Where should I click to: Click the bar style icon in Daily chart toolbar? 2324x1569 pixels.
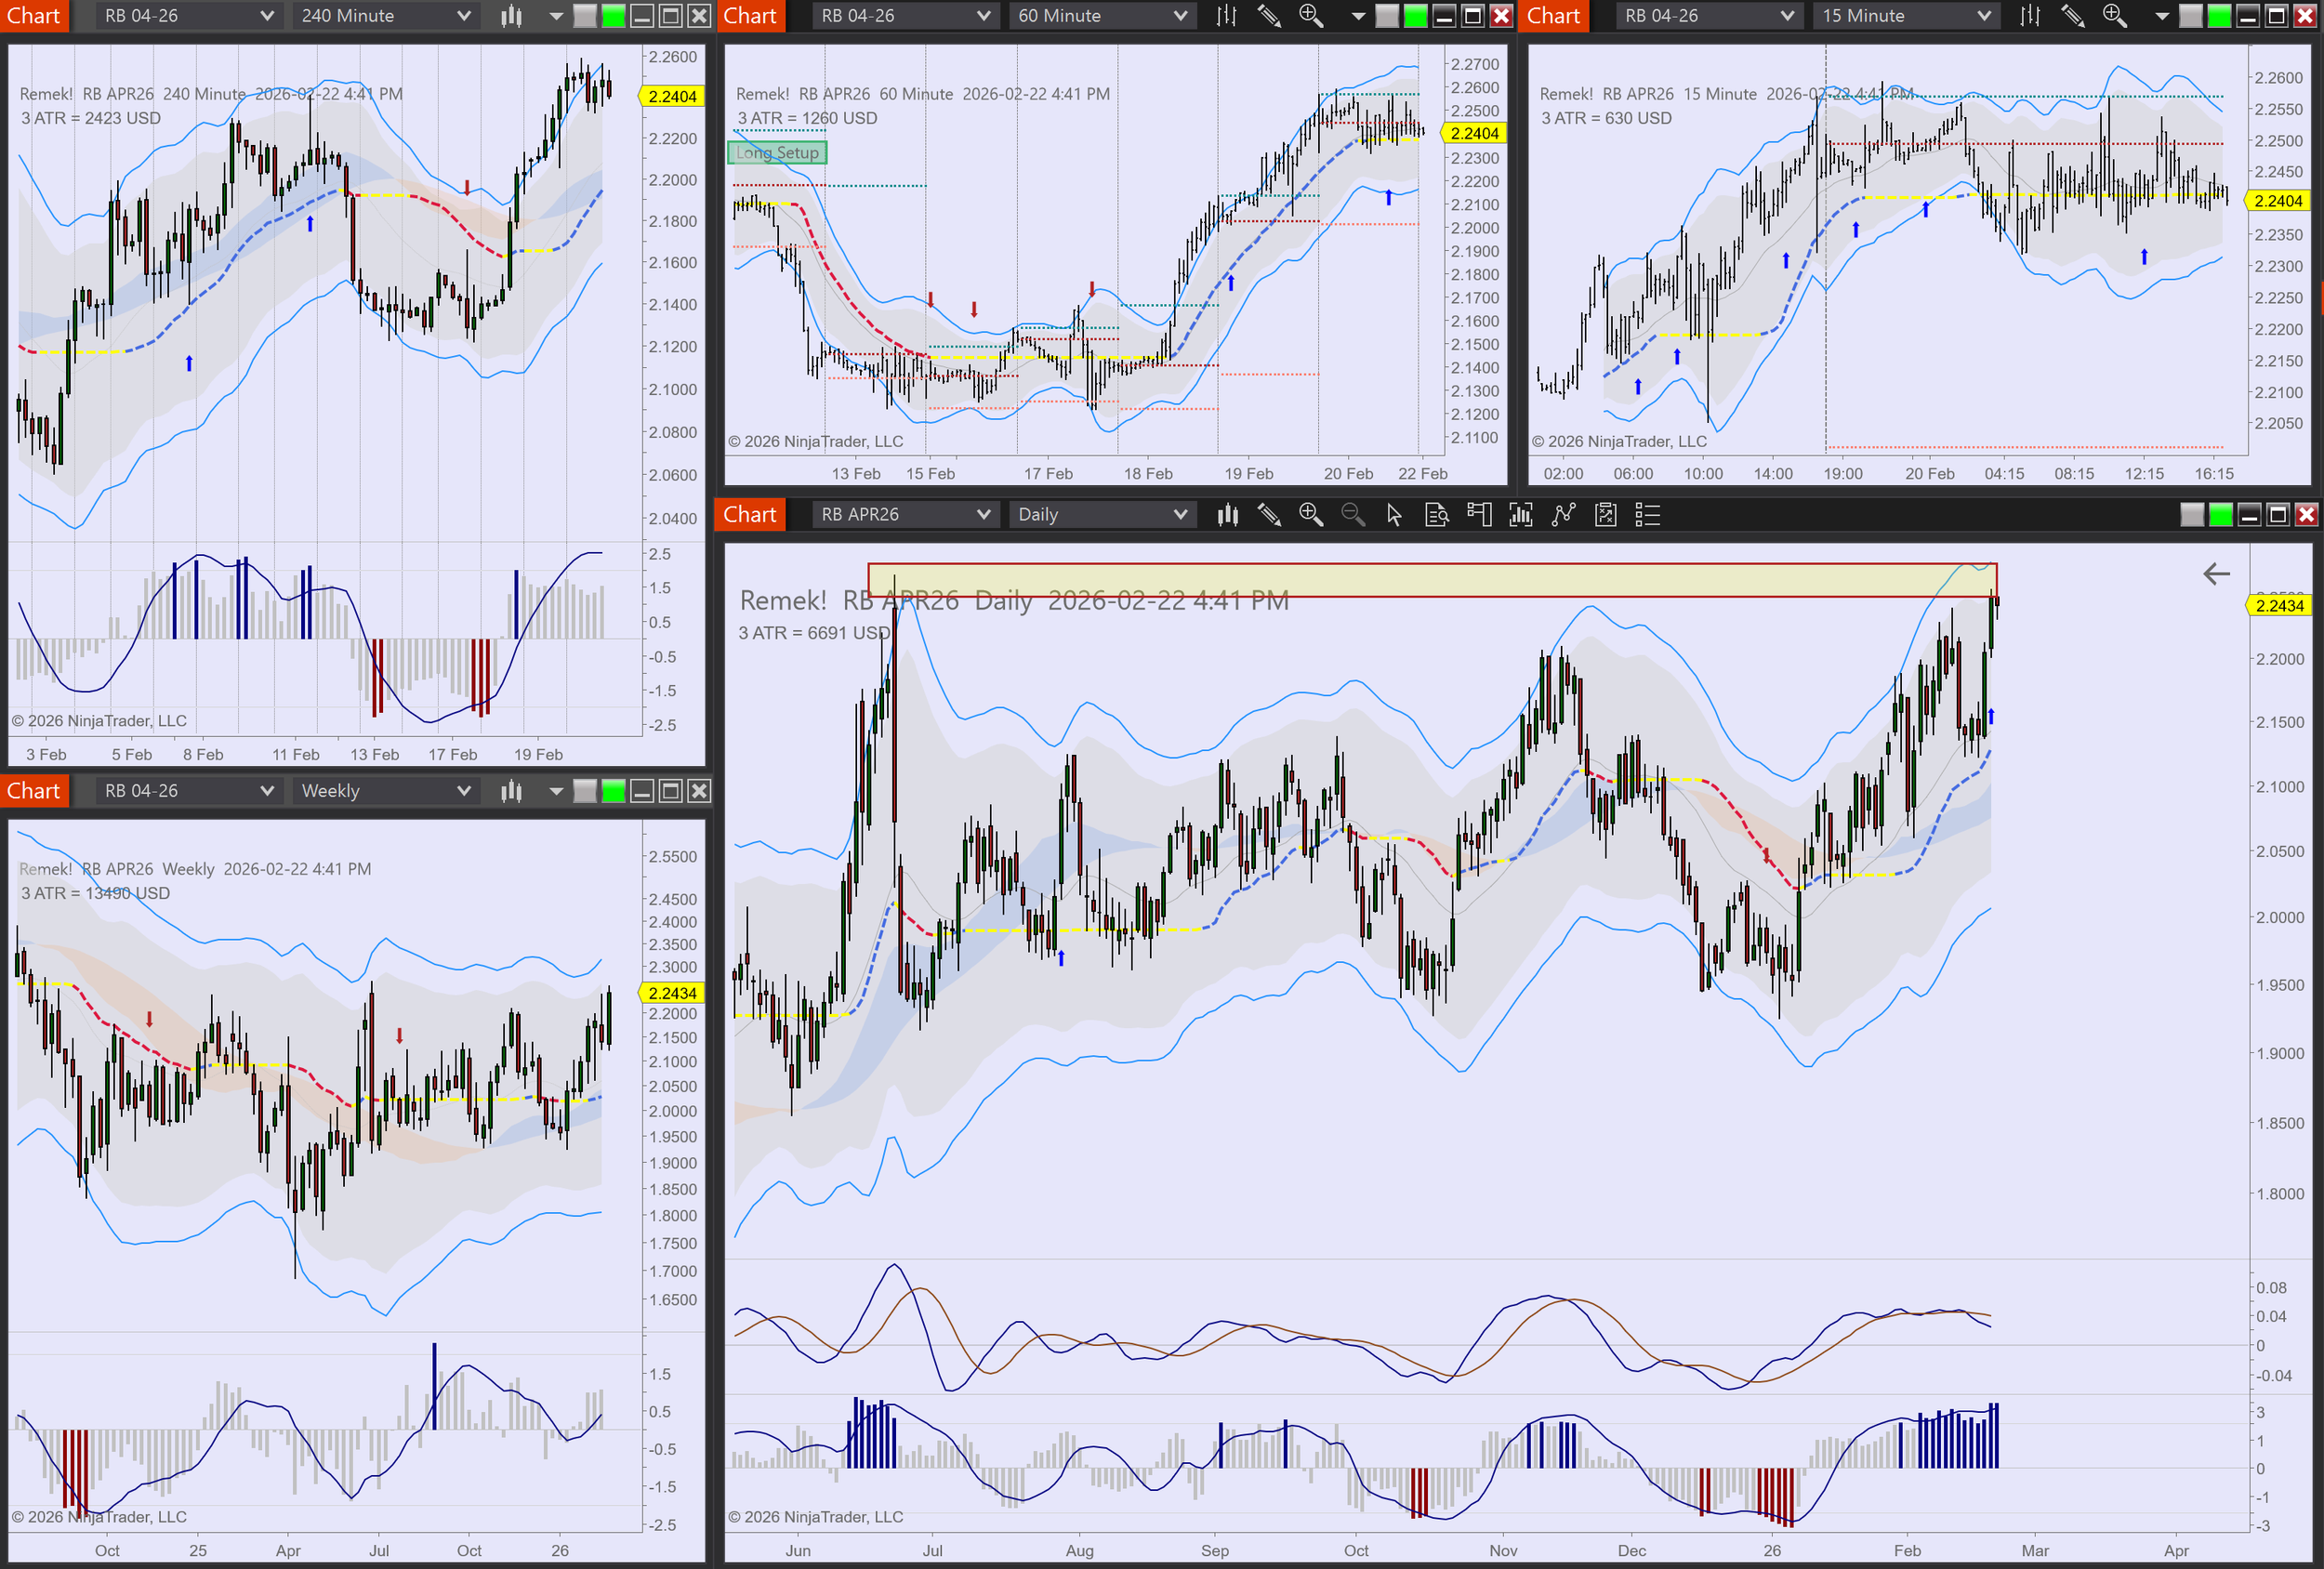coord(1227,515)
